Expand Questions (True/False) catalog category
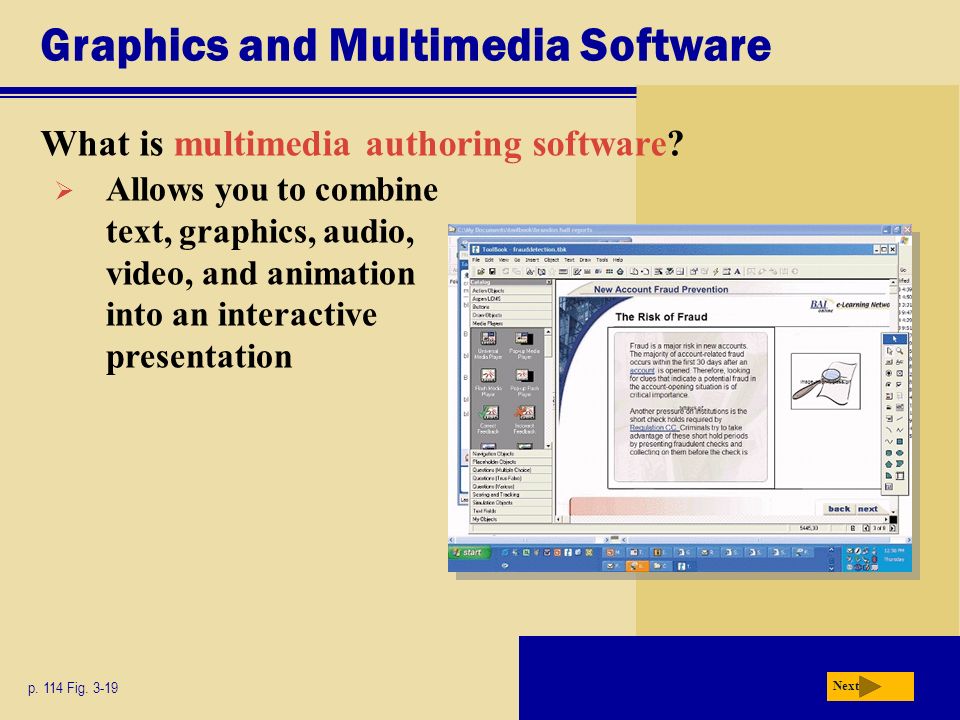960x720 pixels. pyautogui.click(x=511, y=478)
